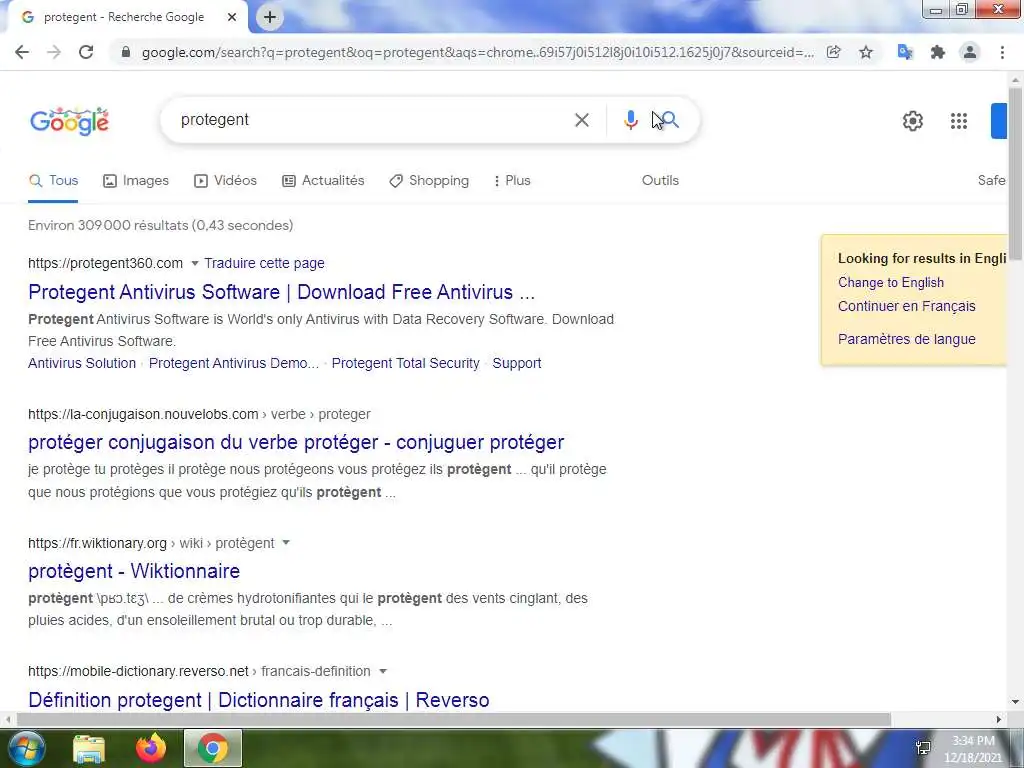Launch Firefox from the taskbar
Image resolution: width=1024 pixels, height=768 pixels.
tap(151, 748)
